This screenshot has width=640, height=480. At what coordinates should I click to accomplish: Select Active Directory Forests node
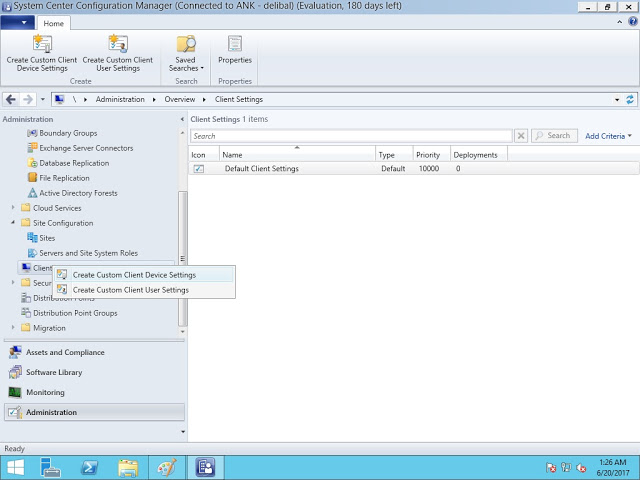point(78,193)
